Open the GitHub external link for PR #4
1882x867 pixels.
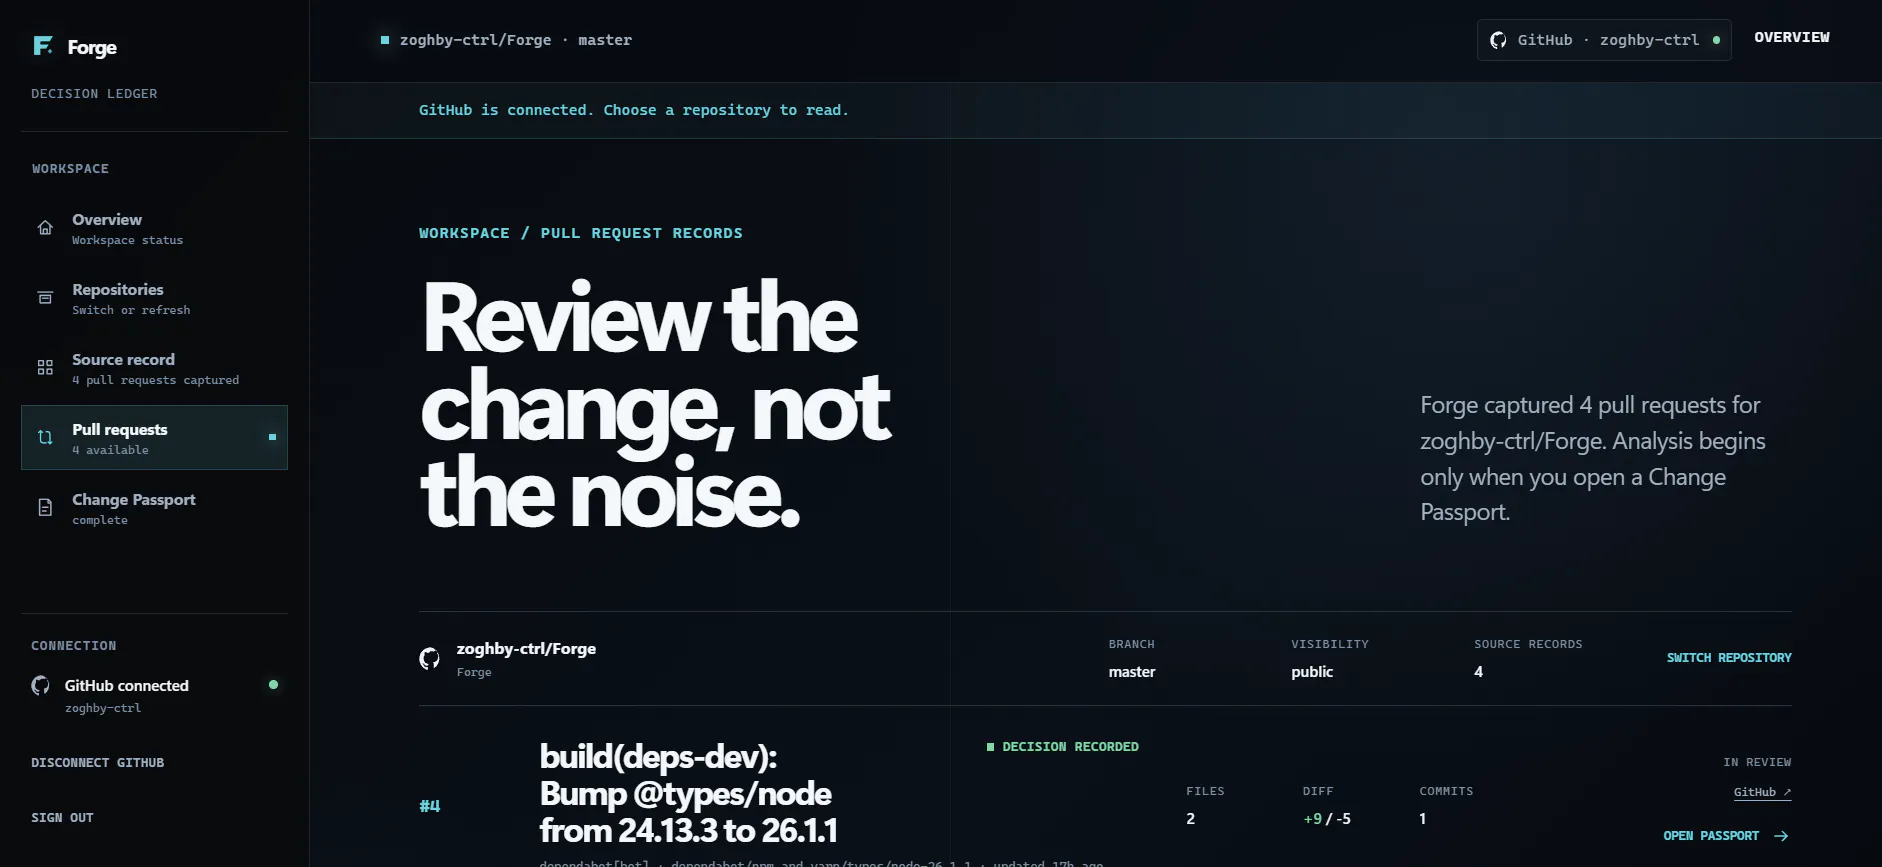(x=1762, y=792)
